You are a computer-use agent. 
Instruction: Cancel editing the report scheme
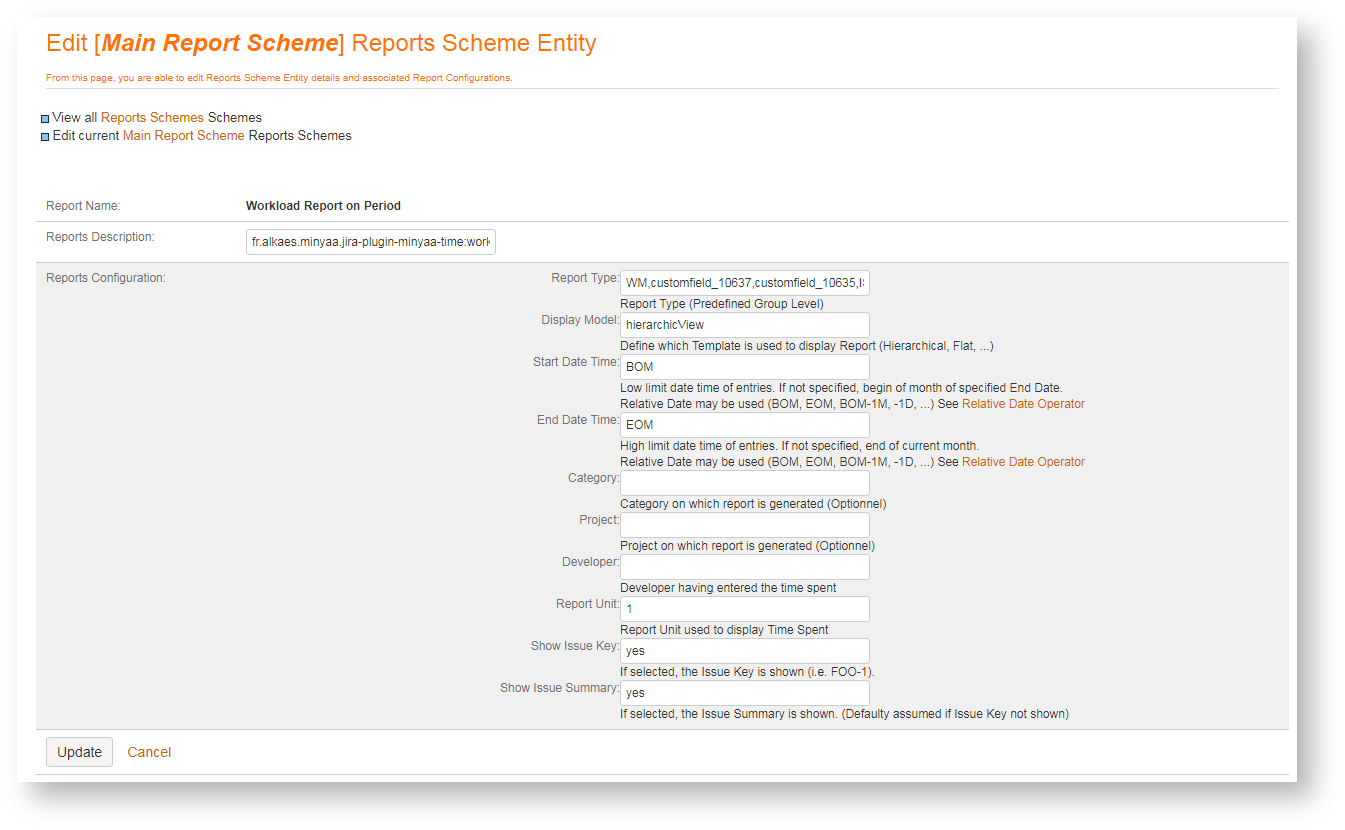149,752
